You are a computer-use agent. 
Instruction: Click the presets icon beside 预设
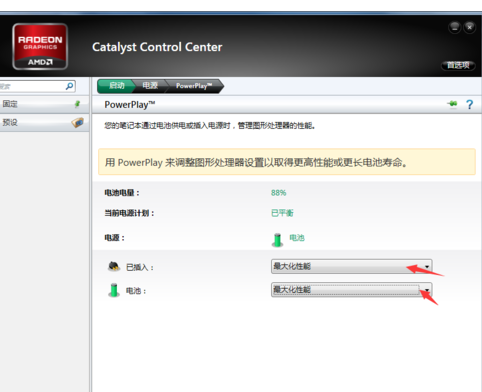point(78,122)
